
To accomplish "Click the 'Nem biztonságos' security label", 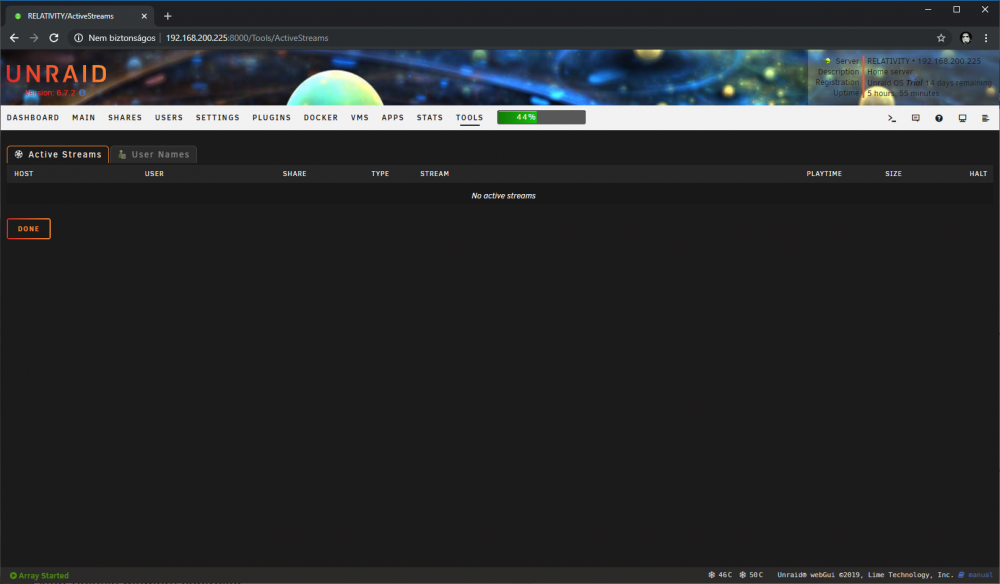I will click(x=122, y=38).
